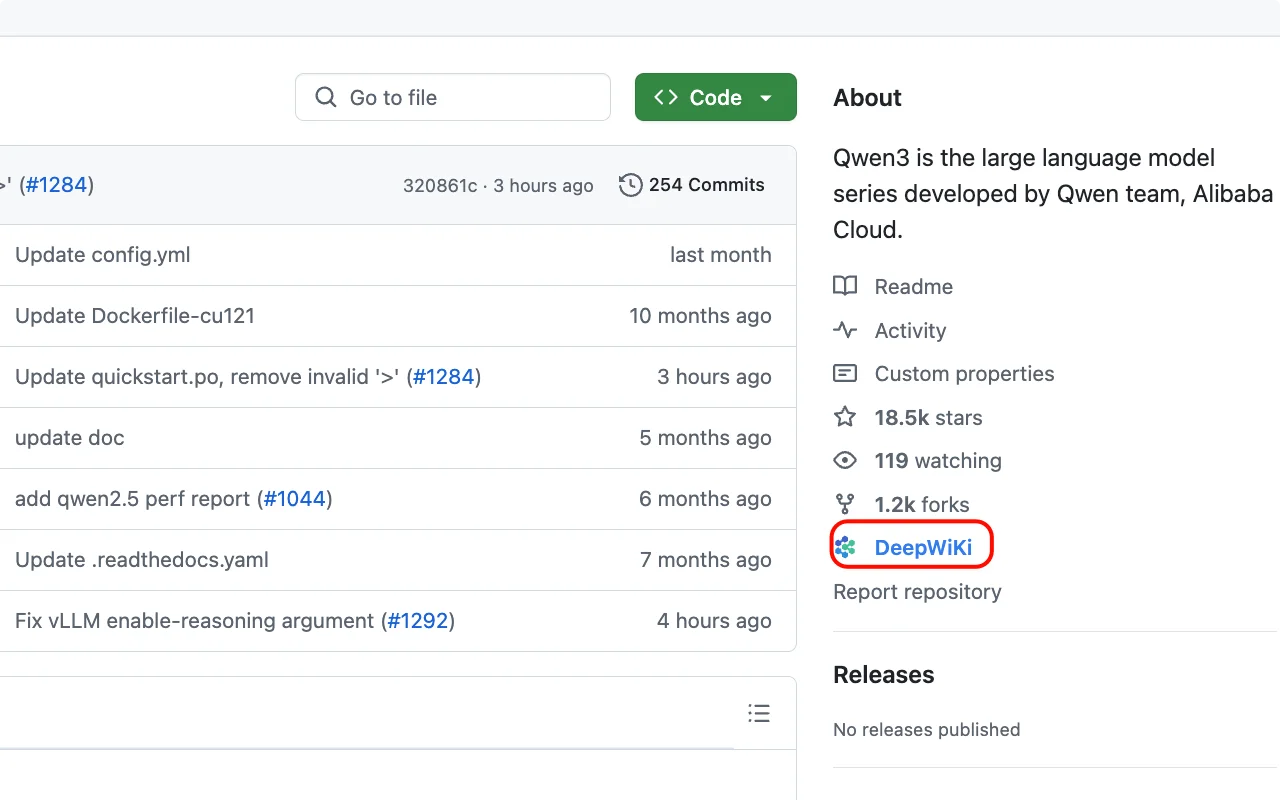Open the 254 Commits history link
Image resolution: width=1280 pixels, height=800 pixels.
tap(692, 185)
